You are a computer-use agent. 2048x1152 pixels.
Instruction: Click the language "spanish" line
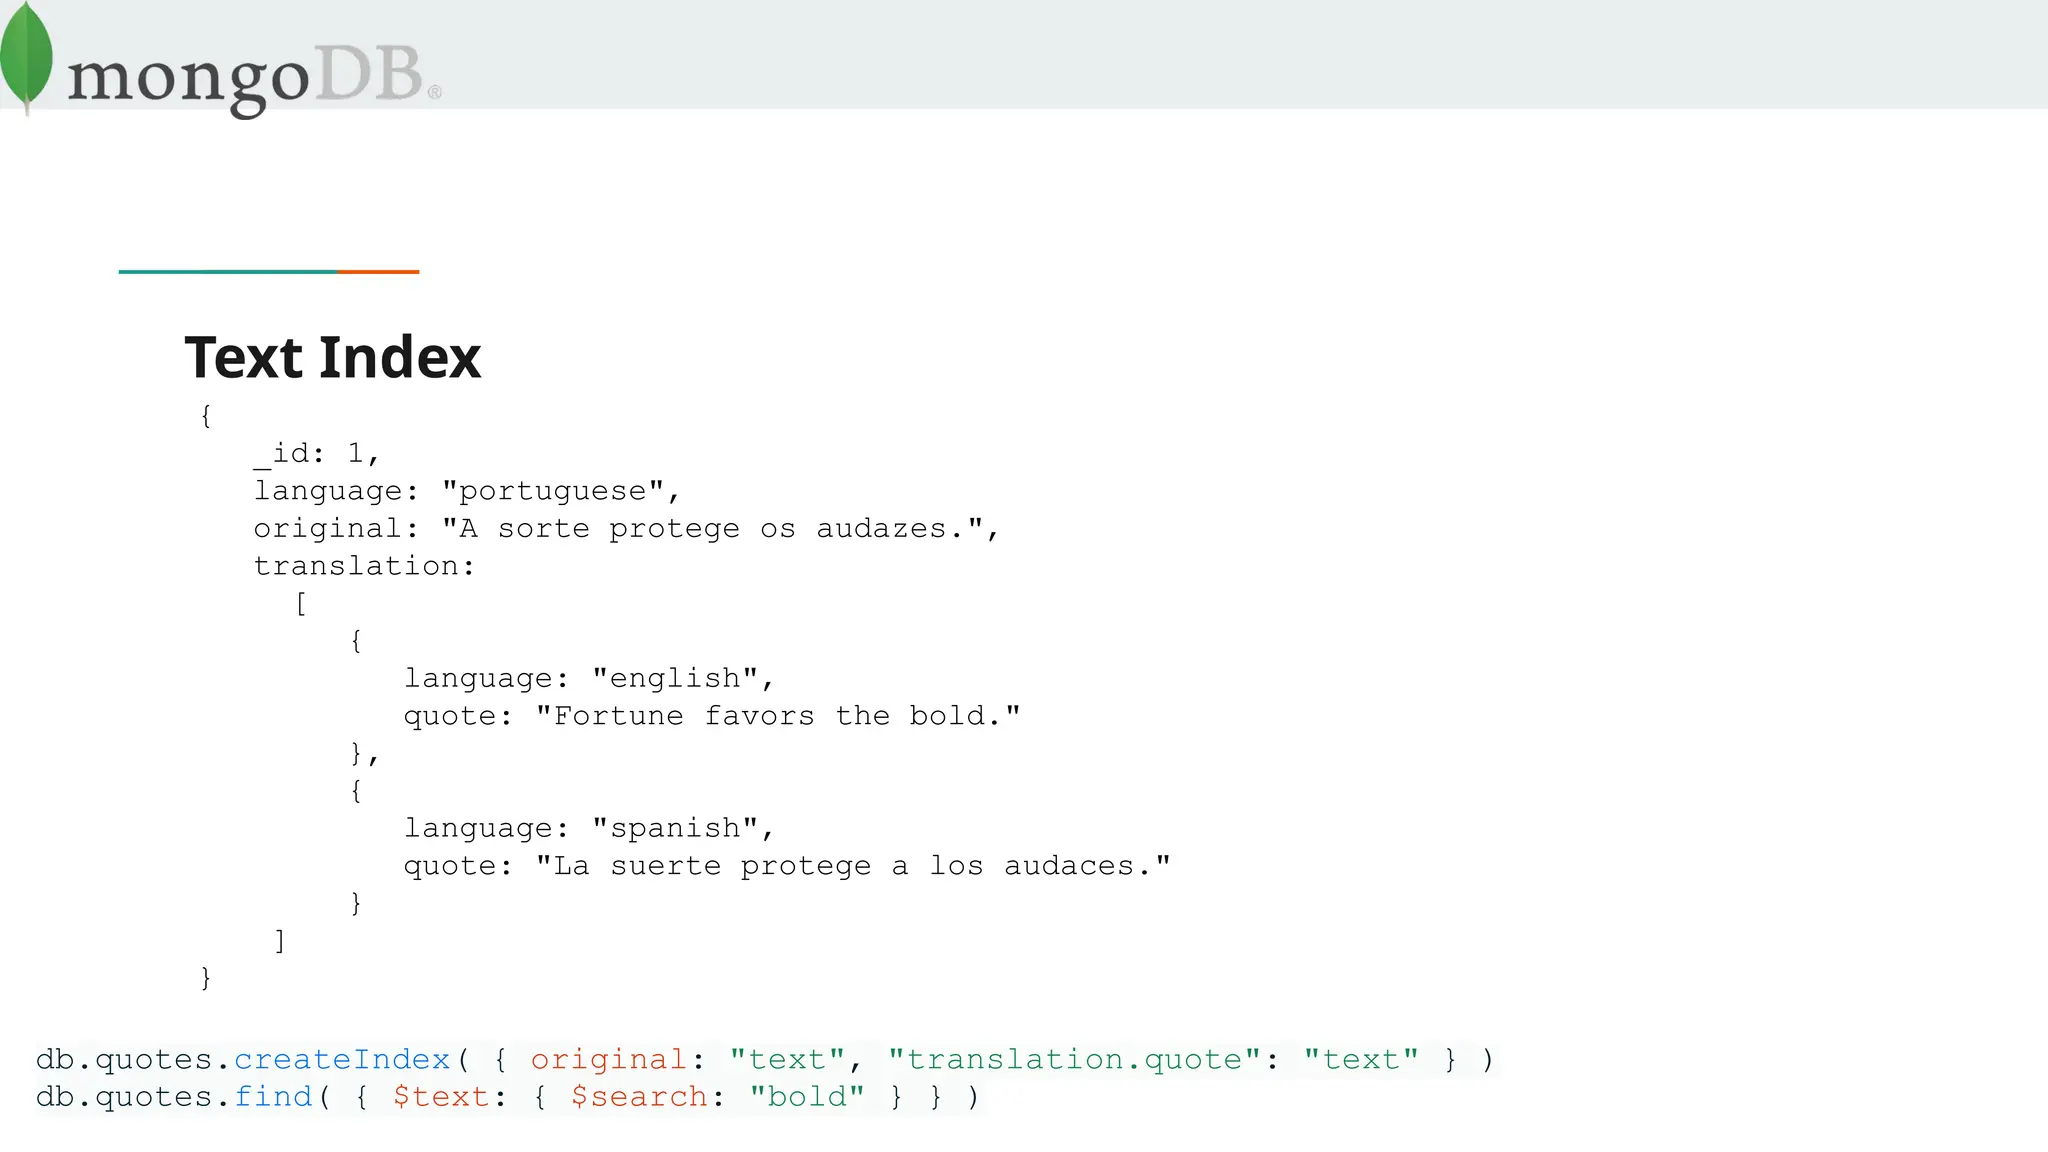589,829
